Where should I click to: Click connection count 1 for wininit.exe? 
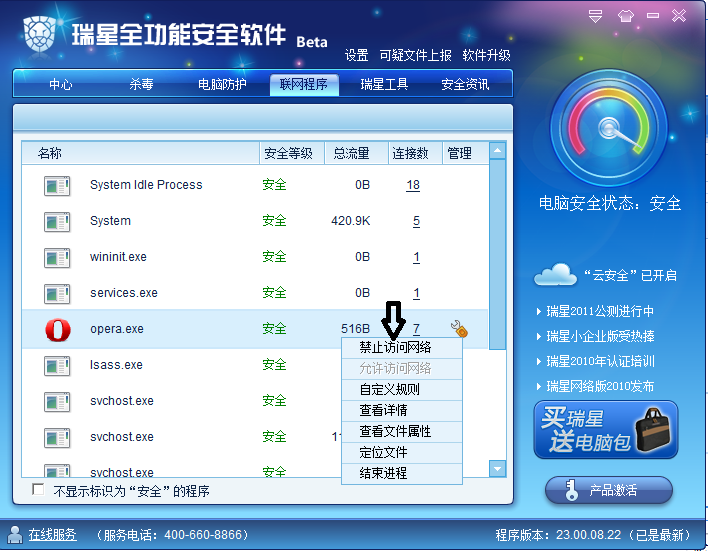point(416,257)
